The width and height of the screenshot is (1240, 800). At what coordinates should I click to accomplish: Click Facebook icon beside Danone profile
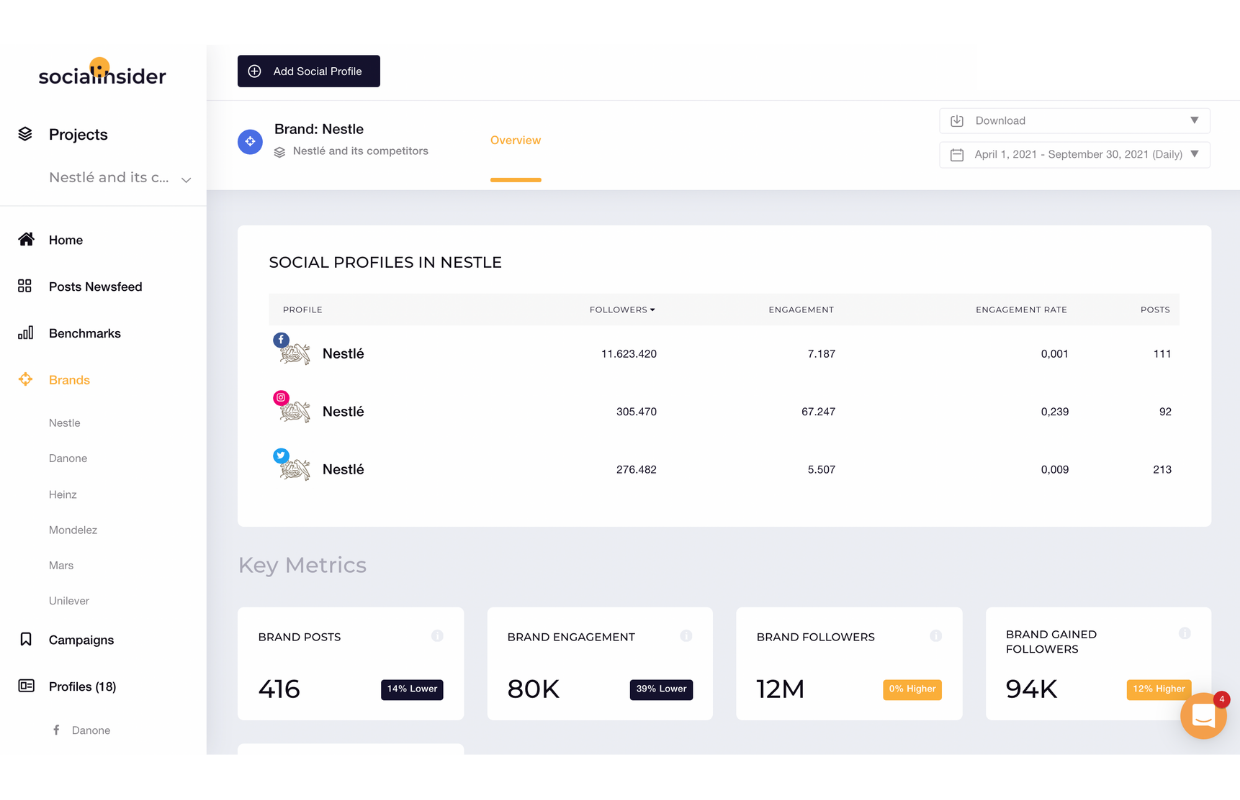coord(56,730)
